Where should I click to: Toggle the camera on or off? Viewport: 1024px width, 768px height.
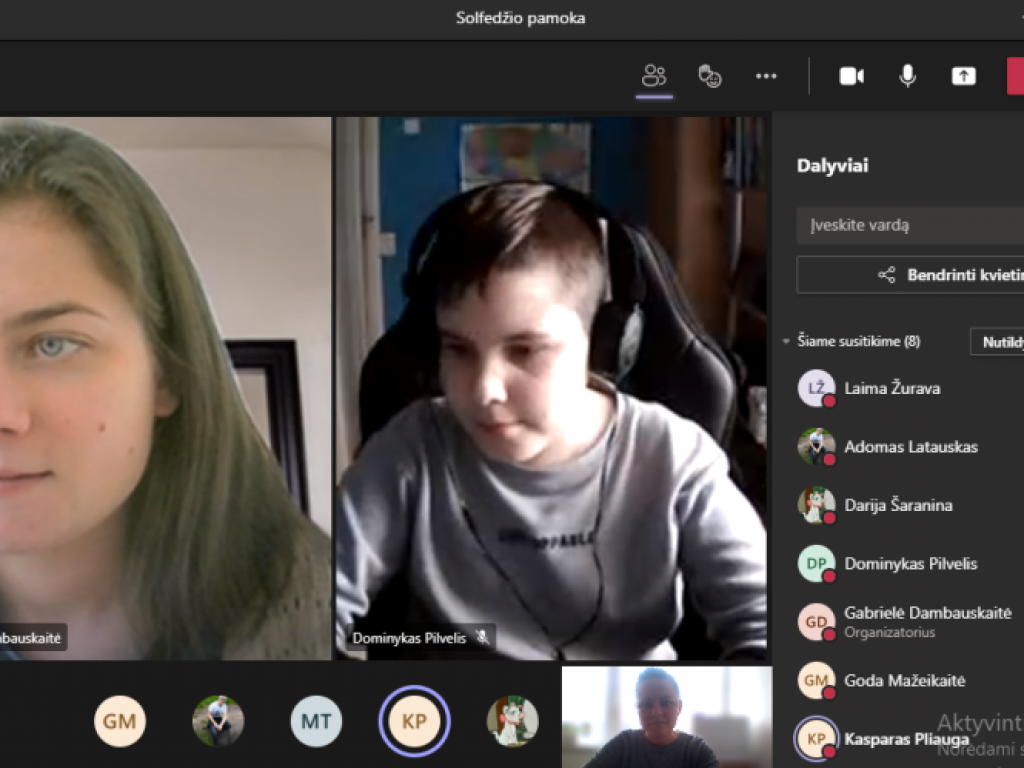(x=852, y=76)
